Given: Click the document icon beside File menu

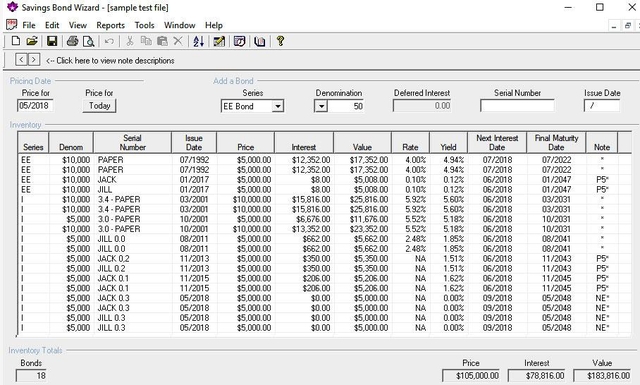Looking at the screenshot, I should click(x=11, y=24).
